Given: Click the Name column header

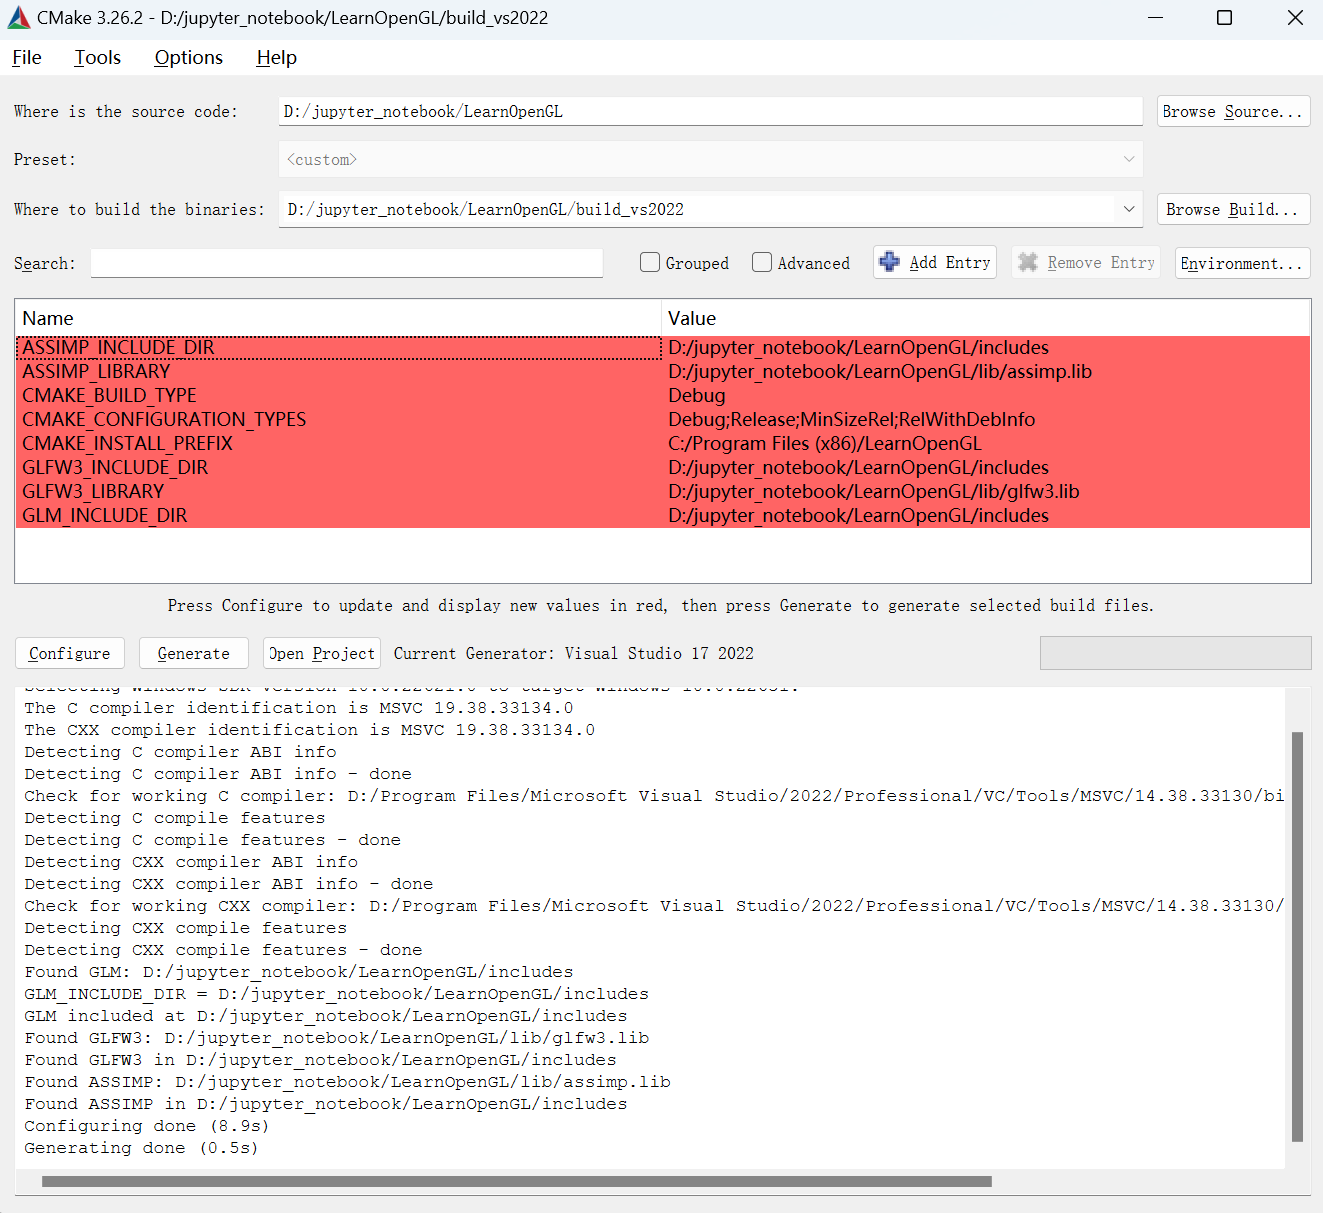Looking at the screenshot, I should [x=338, y=318].
